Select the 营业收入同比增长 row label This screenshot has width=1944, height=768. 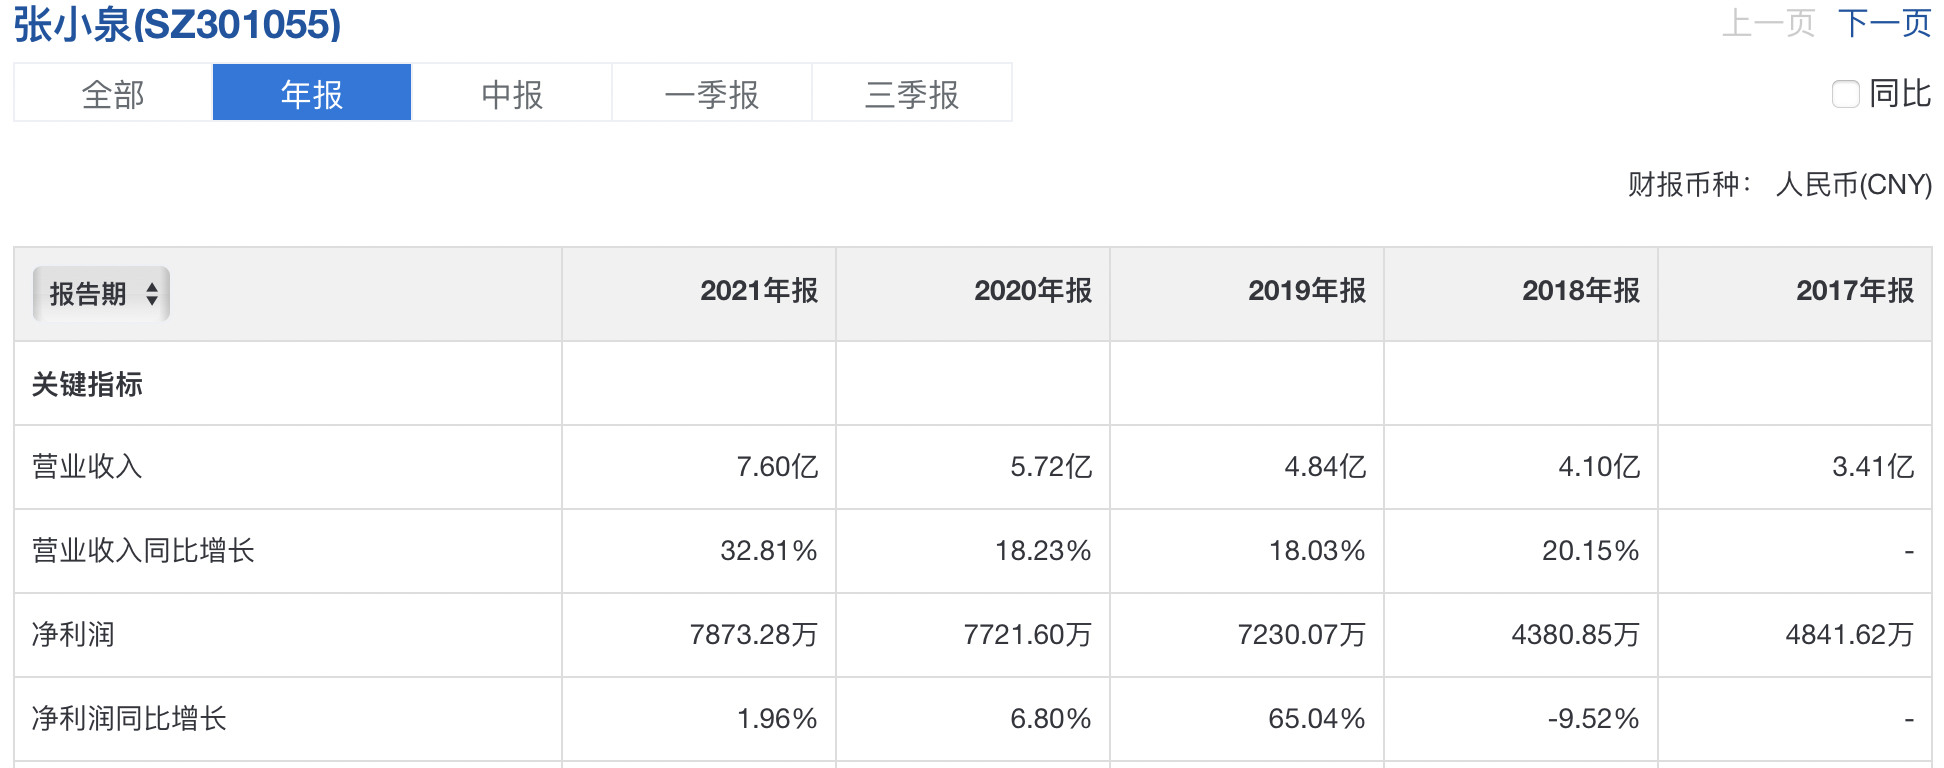(x=144, y=551)
